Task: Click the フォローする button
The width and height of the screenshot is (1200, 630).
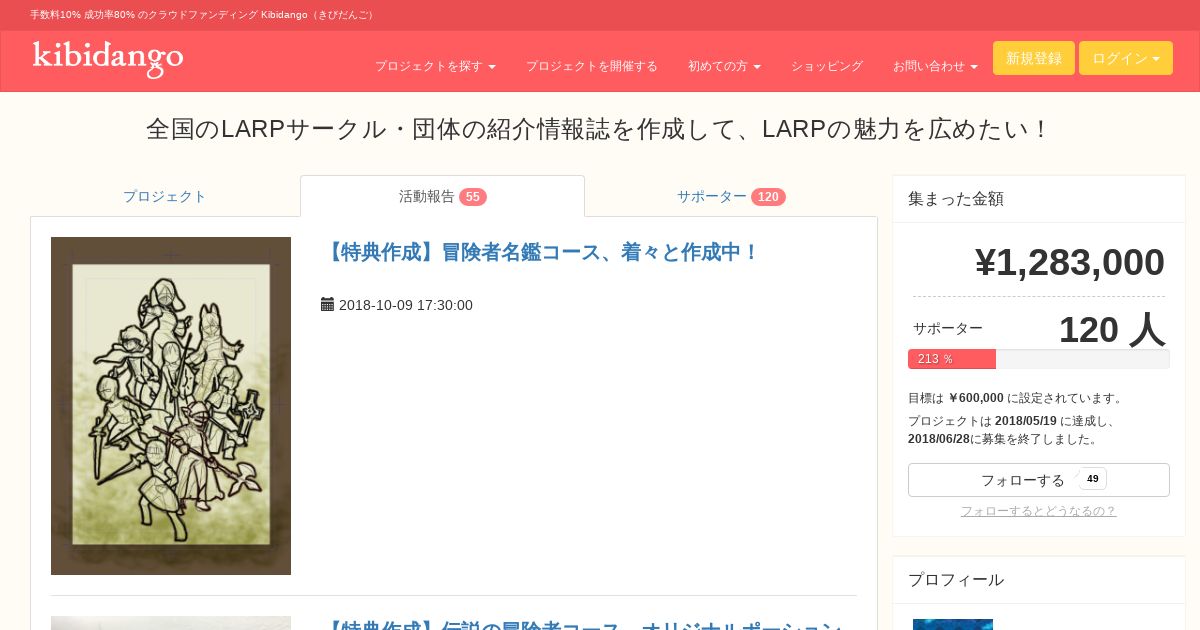Action: pos(1039,480)
